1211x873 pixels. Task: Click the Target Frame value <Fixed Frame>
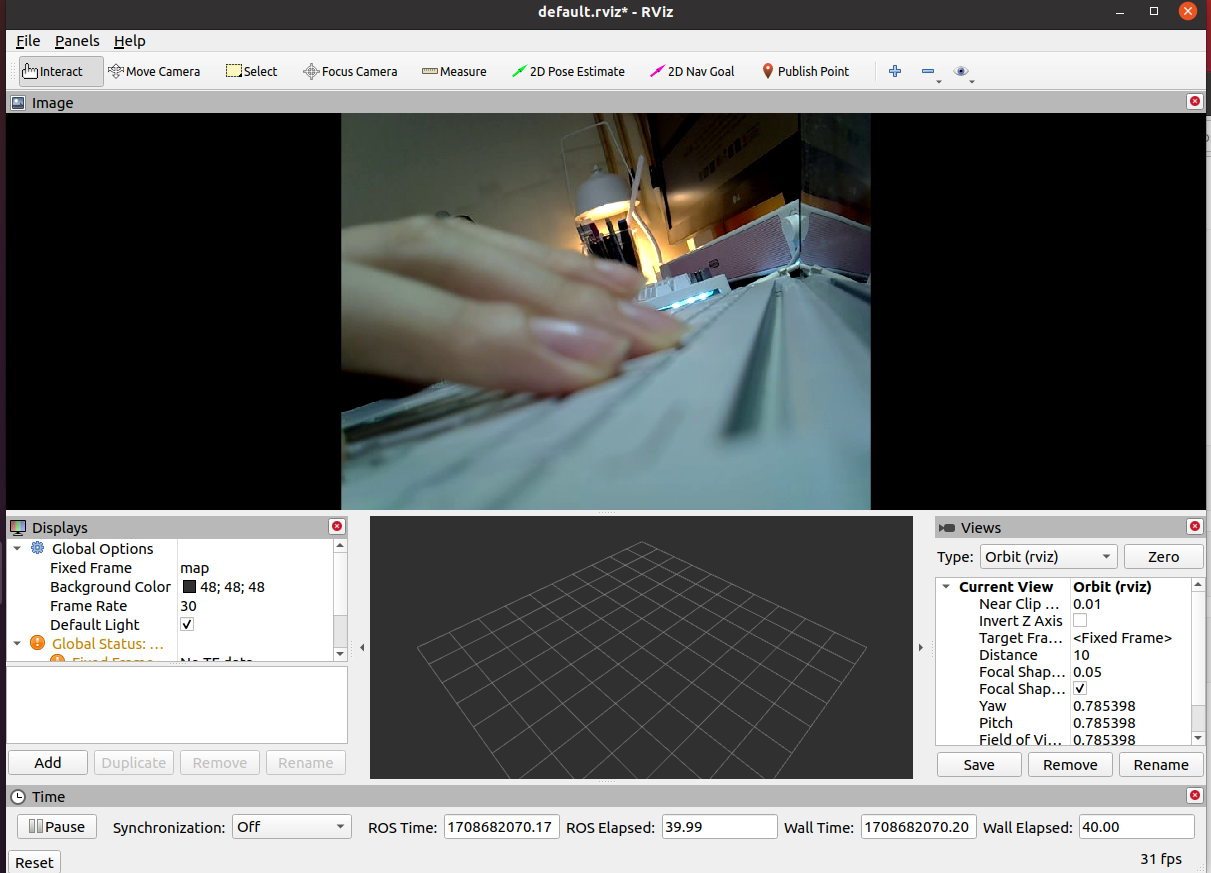coord(1122,638)
